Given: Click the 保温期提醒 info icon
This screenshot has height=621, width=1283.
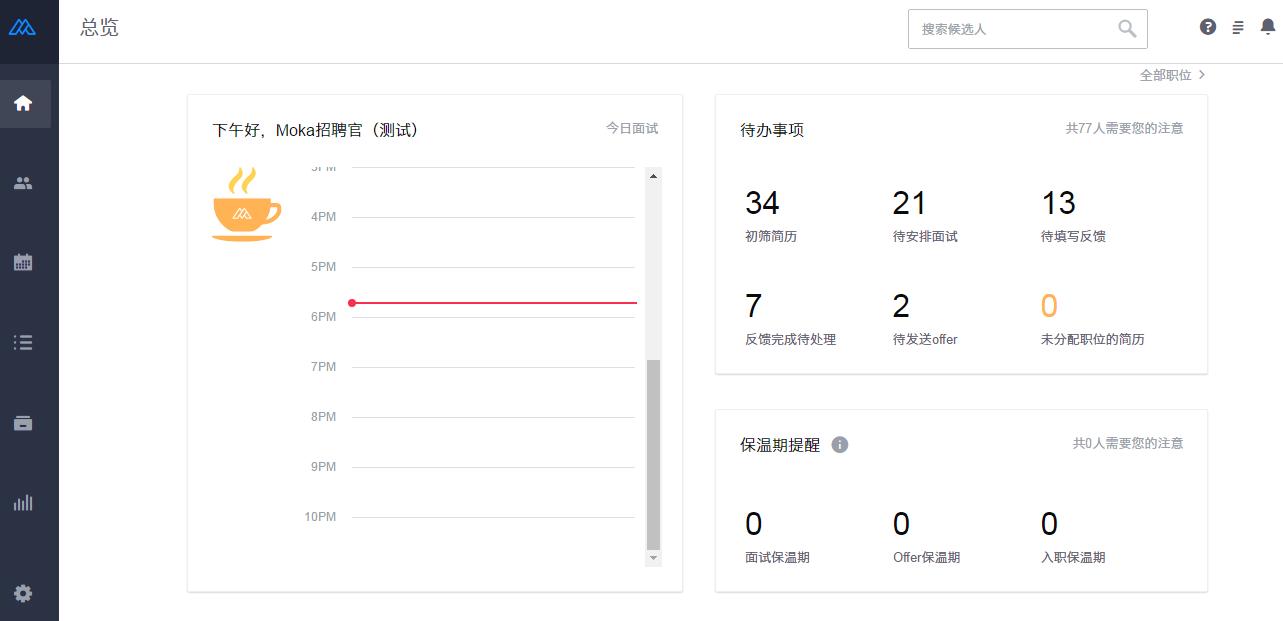Looking at the screenshot, I should [x=840, y=445].
